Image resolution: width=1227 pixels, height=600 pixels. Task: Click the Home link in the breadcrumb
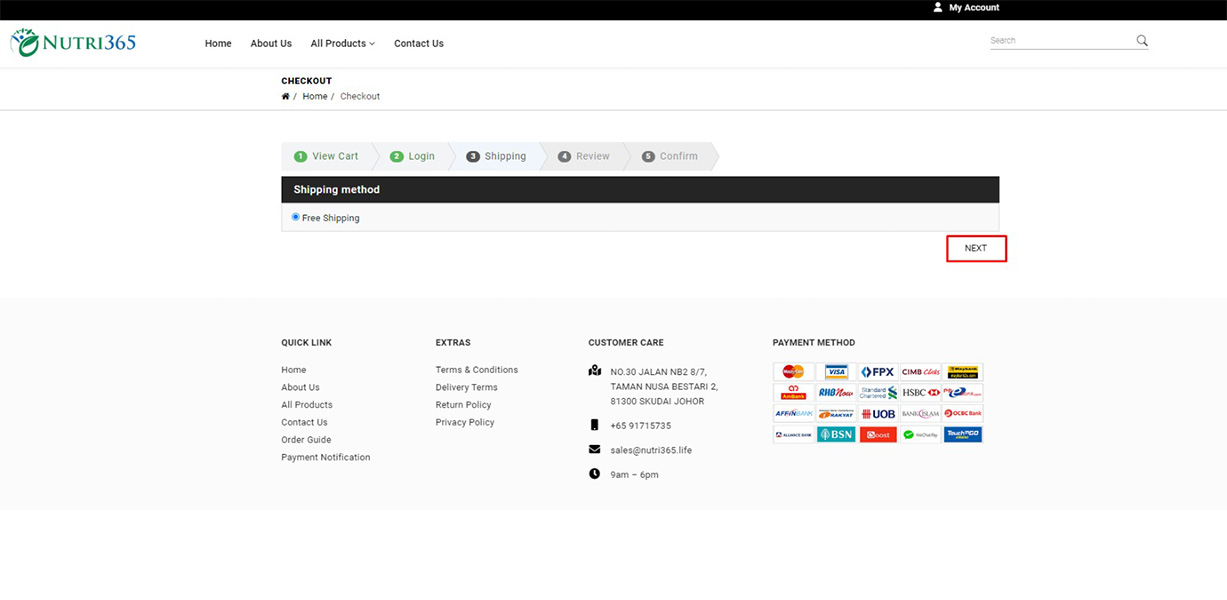coord(315,97)
